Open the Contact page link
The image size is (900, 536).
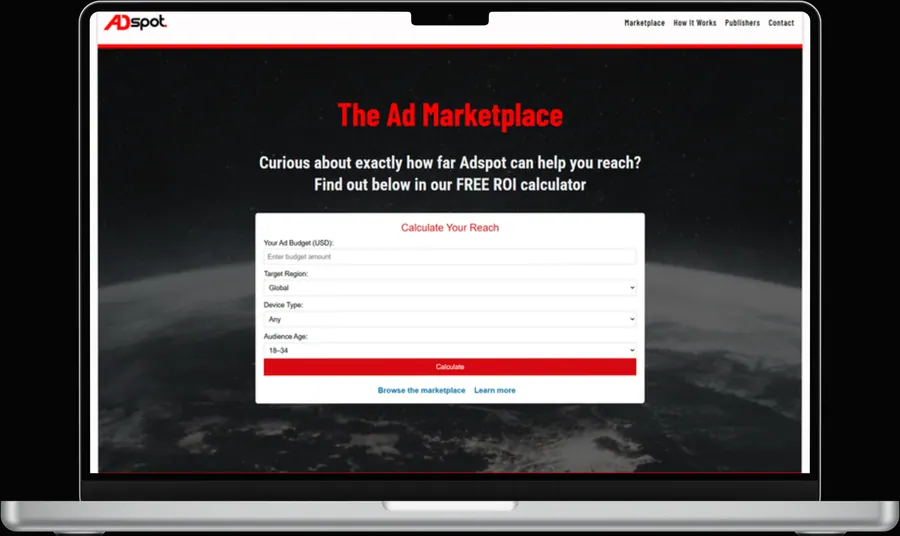point(781,23)
